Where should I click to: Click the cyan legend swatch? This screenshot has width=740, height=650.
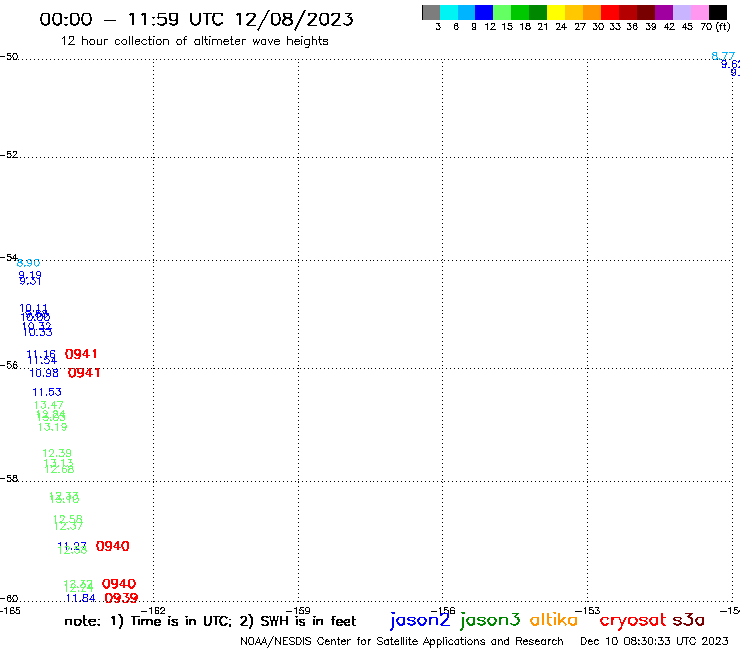pyautogui.click(x=449, y=12)
